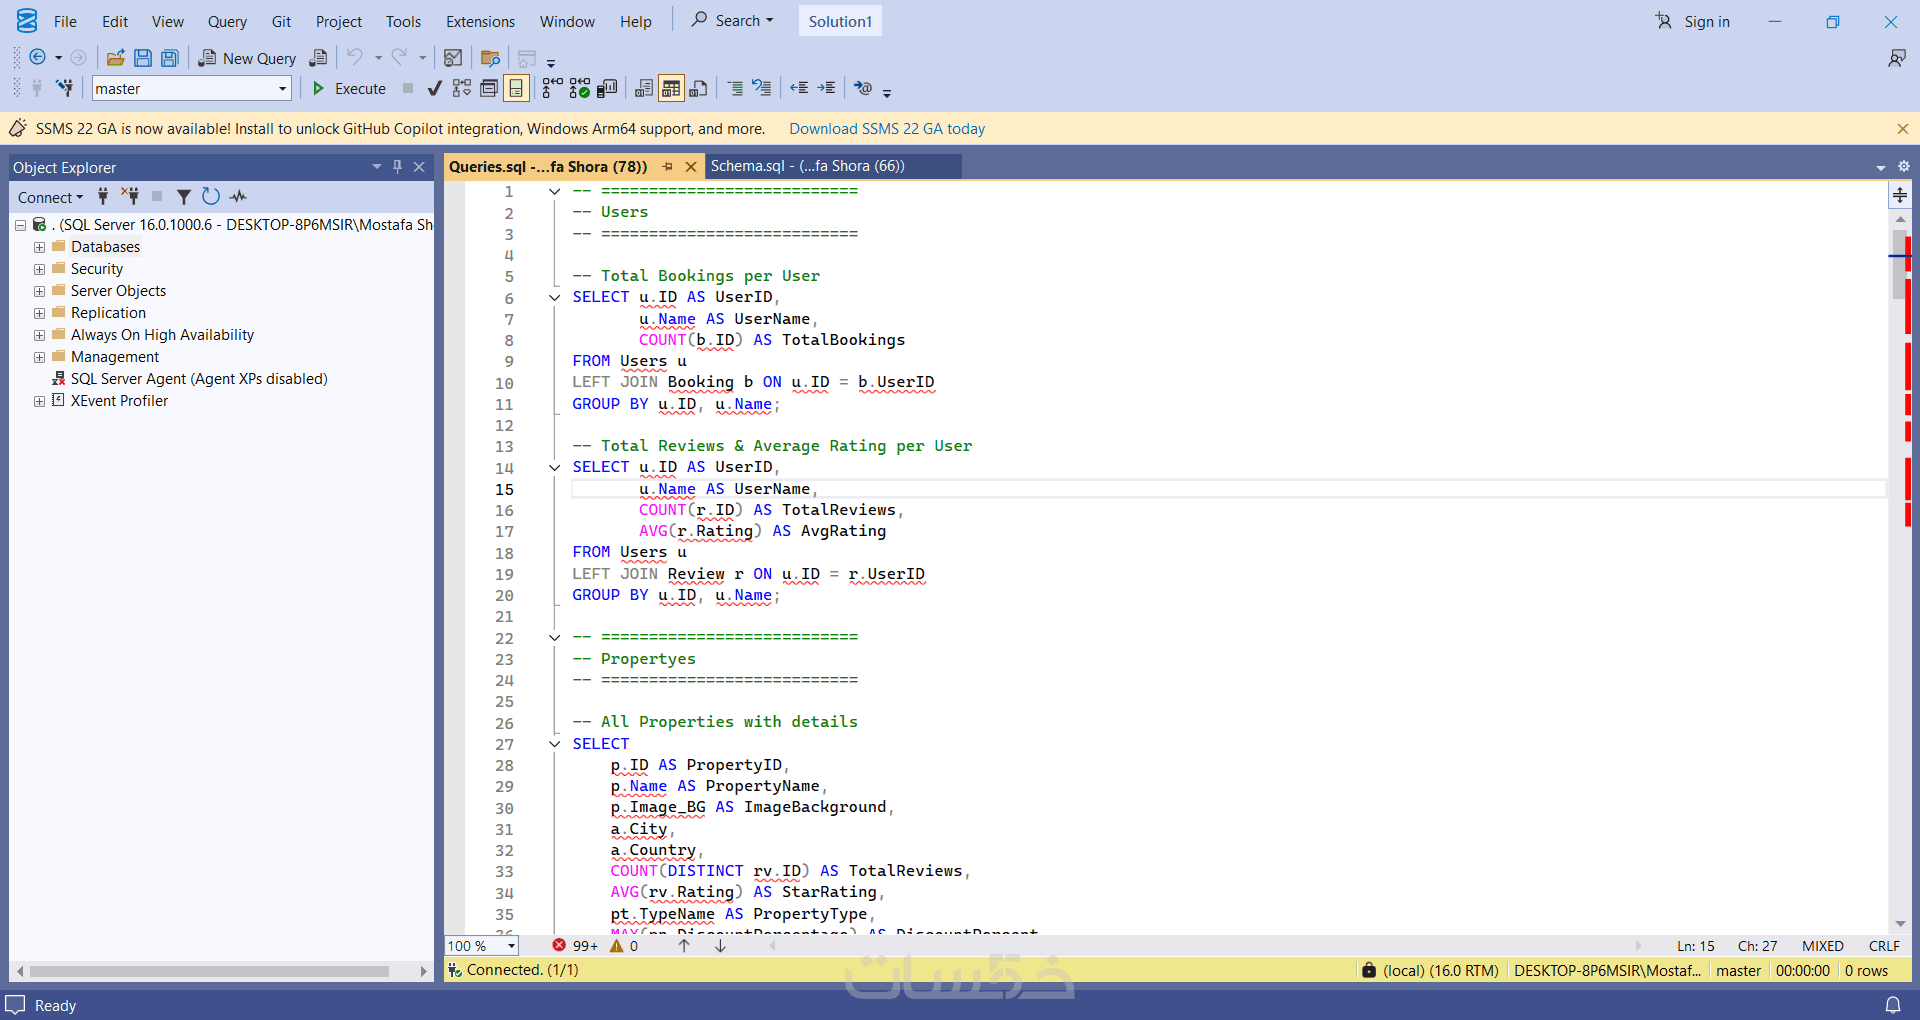1920x1020 pixels.
Task: Click the Execute button
Action: (x=349, y=89)
